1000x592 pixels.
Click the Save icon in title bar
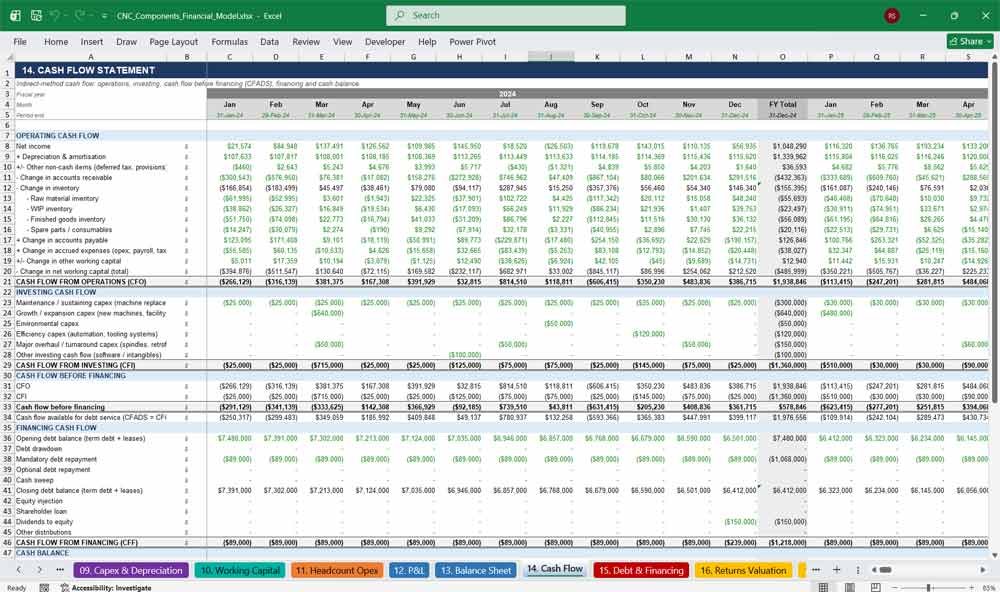36,15
